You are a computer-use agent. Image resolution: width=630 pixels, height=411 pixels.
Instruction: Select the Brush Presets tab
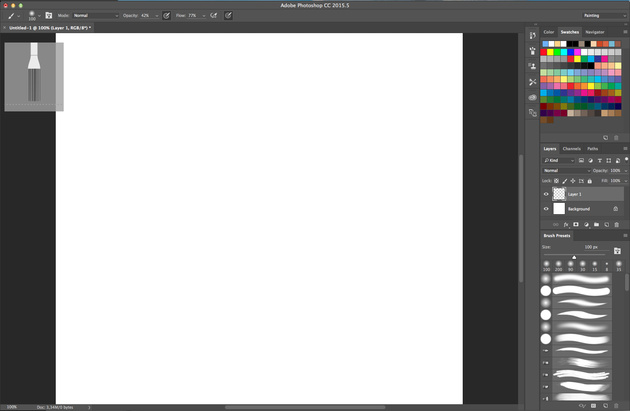point(557,236)
